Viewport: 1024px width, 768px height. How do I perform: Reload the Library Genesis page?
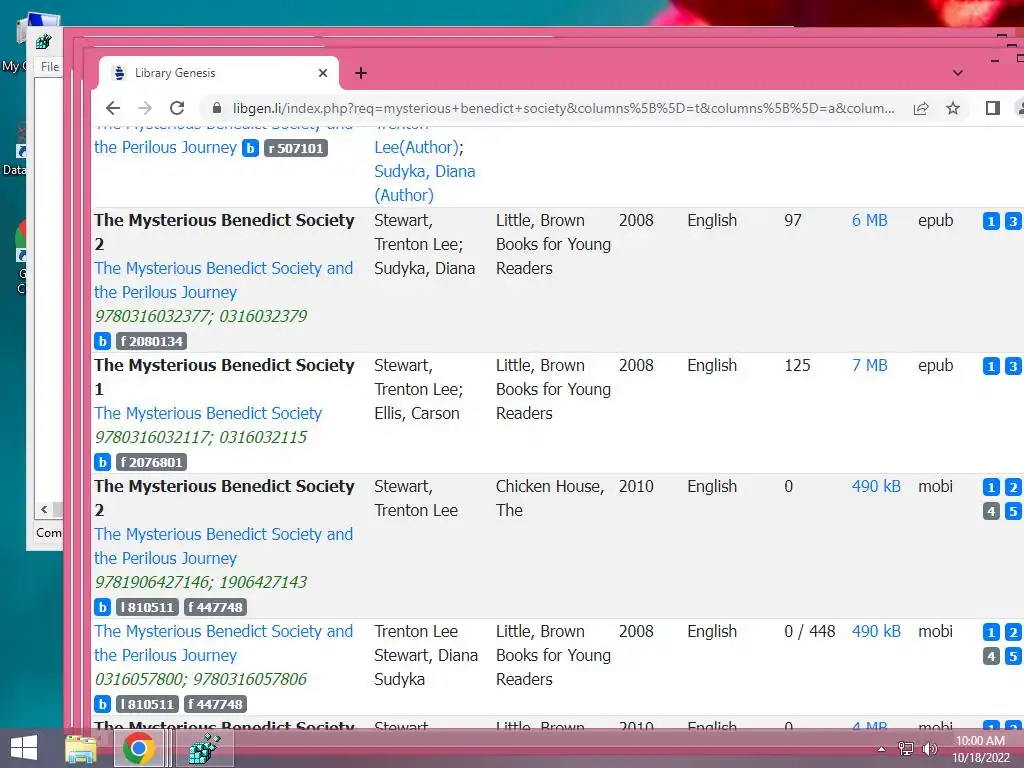(177, 108)
